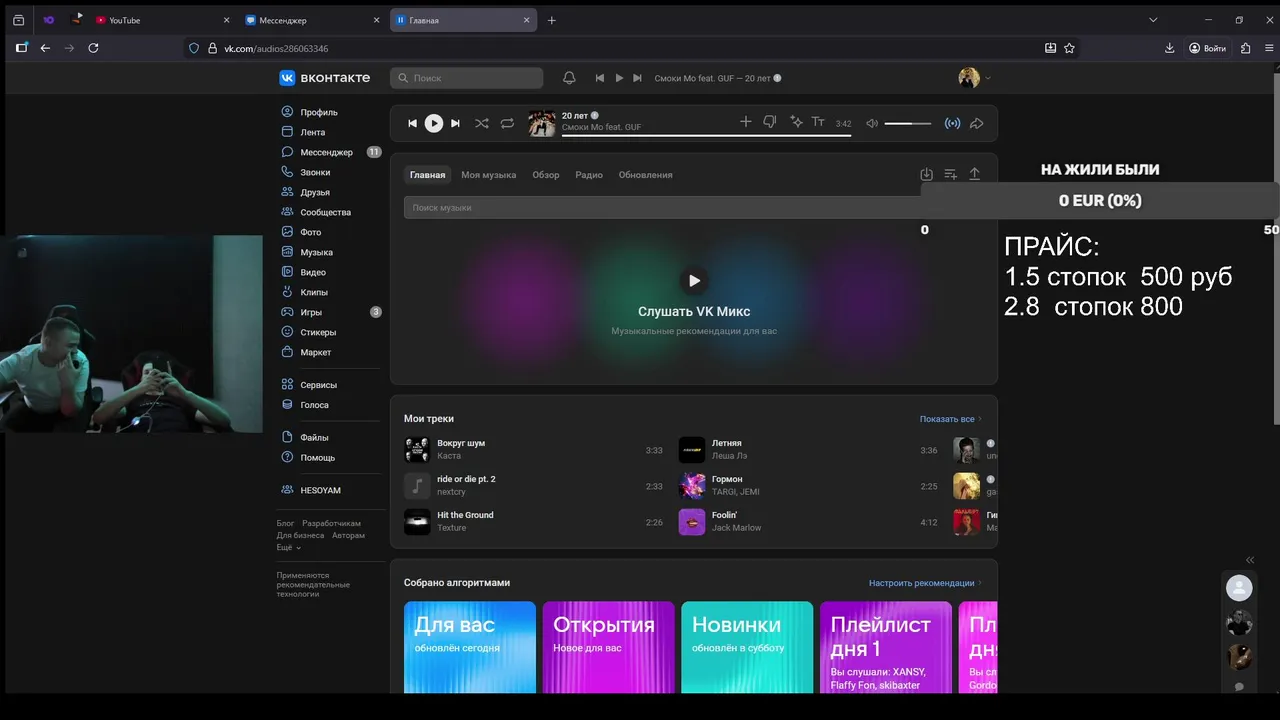Image resolution: width=1280 pixels, height=720 pixels.
Task: Click the player volume slider
Action: 908,123
